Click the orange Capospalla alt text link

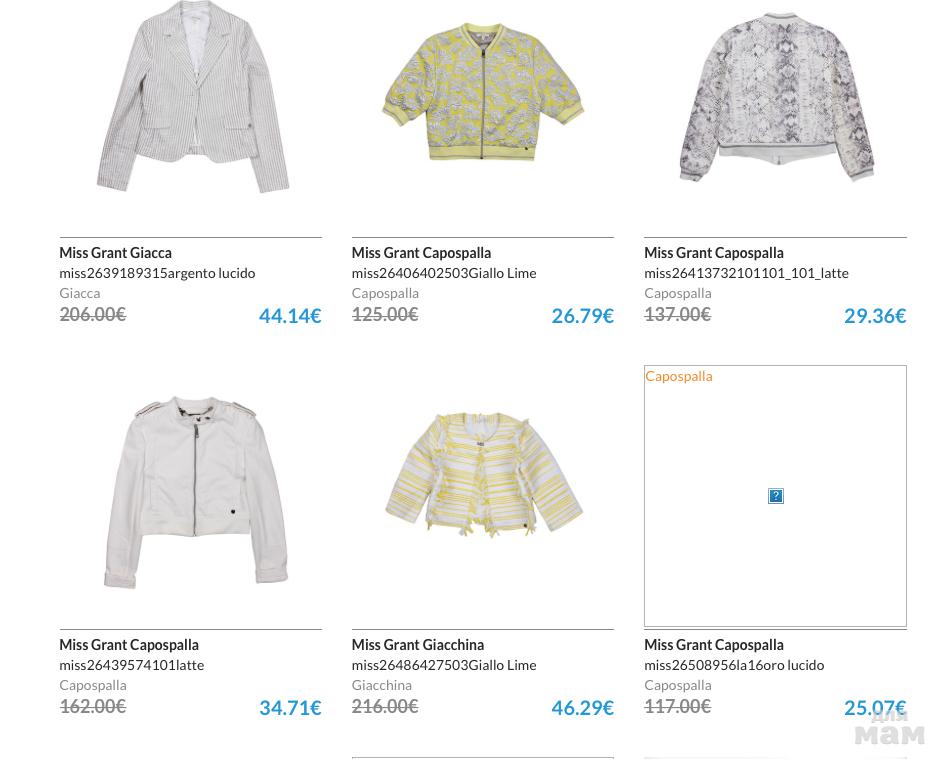678,376
